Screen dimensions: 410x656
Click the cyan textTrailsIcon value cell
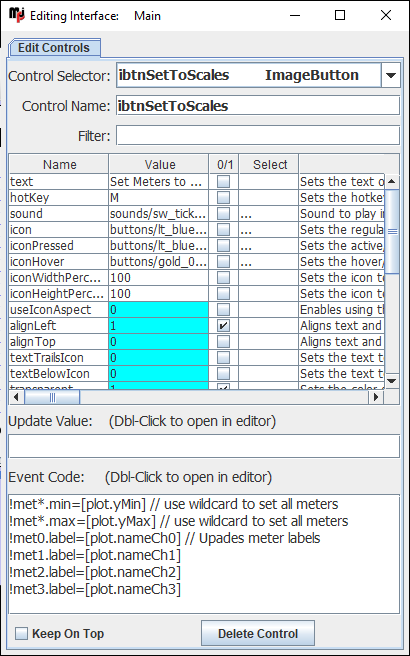click(x=159, y=358)
